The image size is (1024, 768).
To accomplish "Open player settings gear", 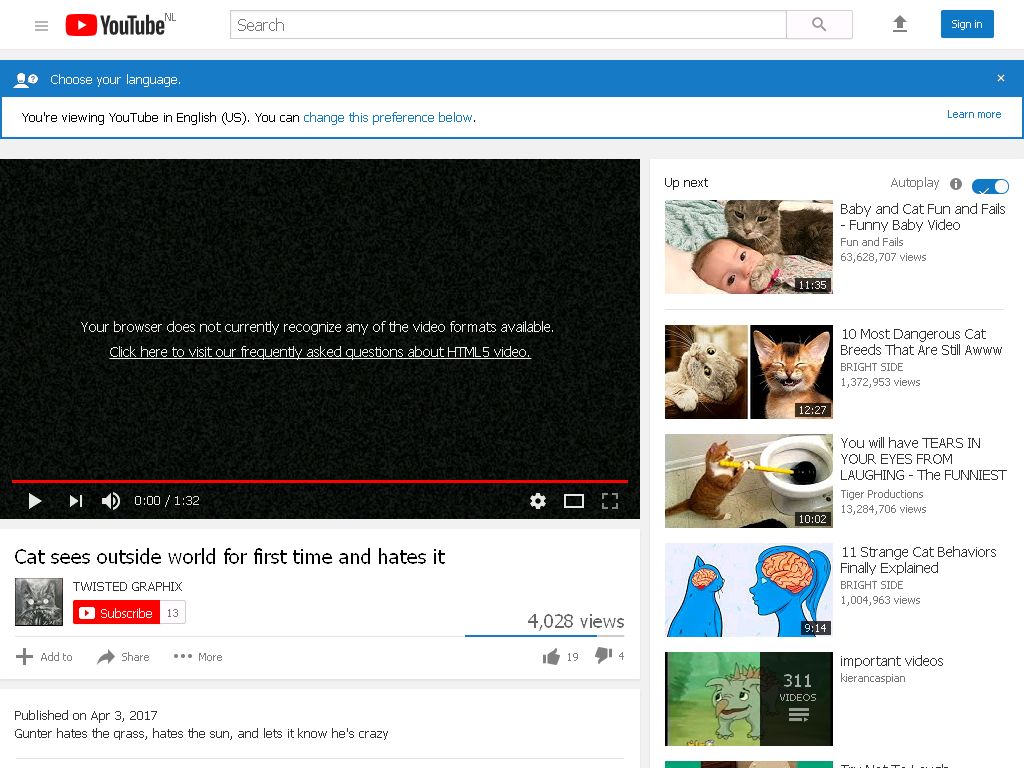I will [537, 501].
